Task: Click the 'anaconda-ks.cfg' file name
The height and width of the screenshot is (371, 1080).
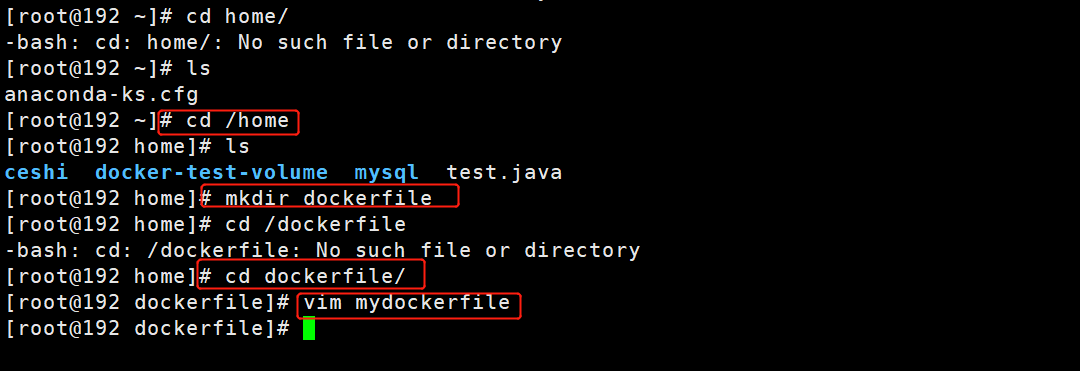Action: (101, 94)
